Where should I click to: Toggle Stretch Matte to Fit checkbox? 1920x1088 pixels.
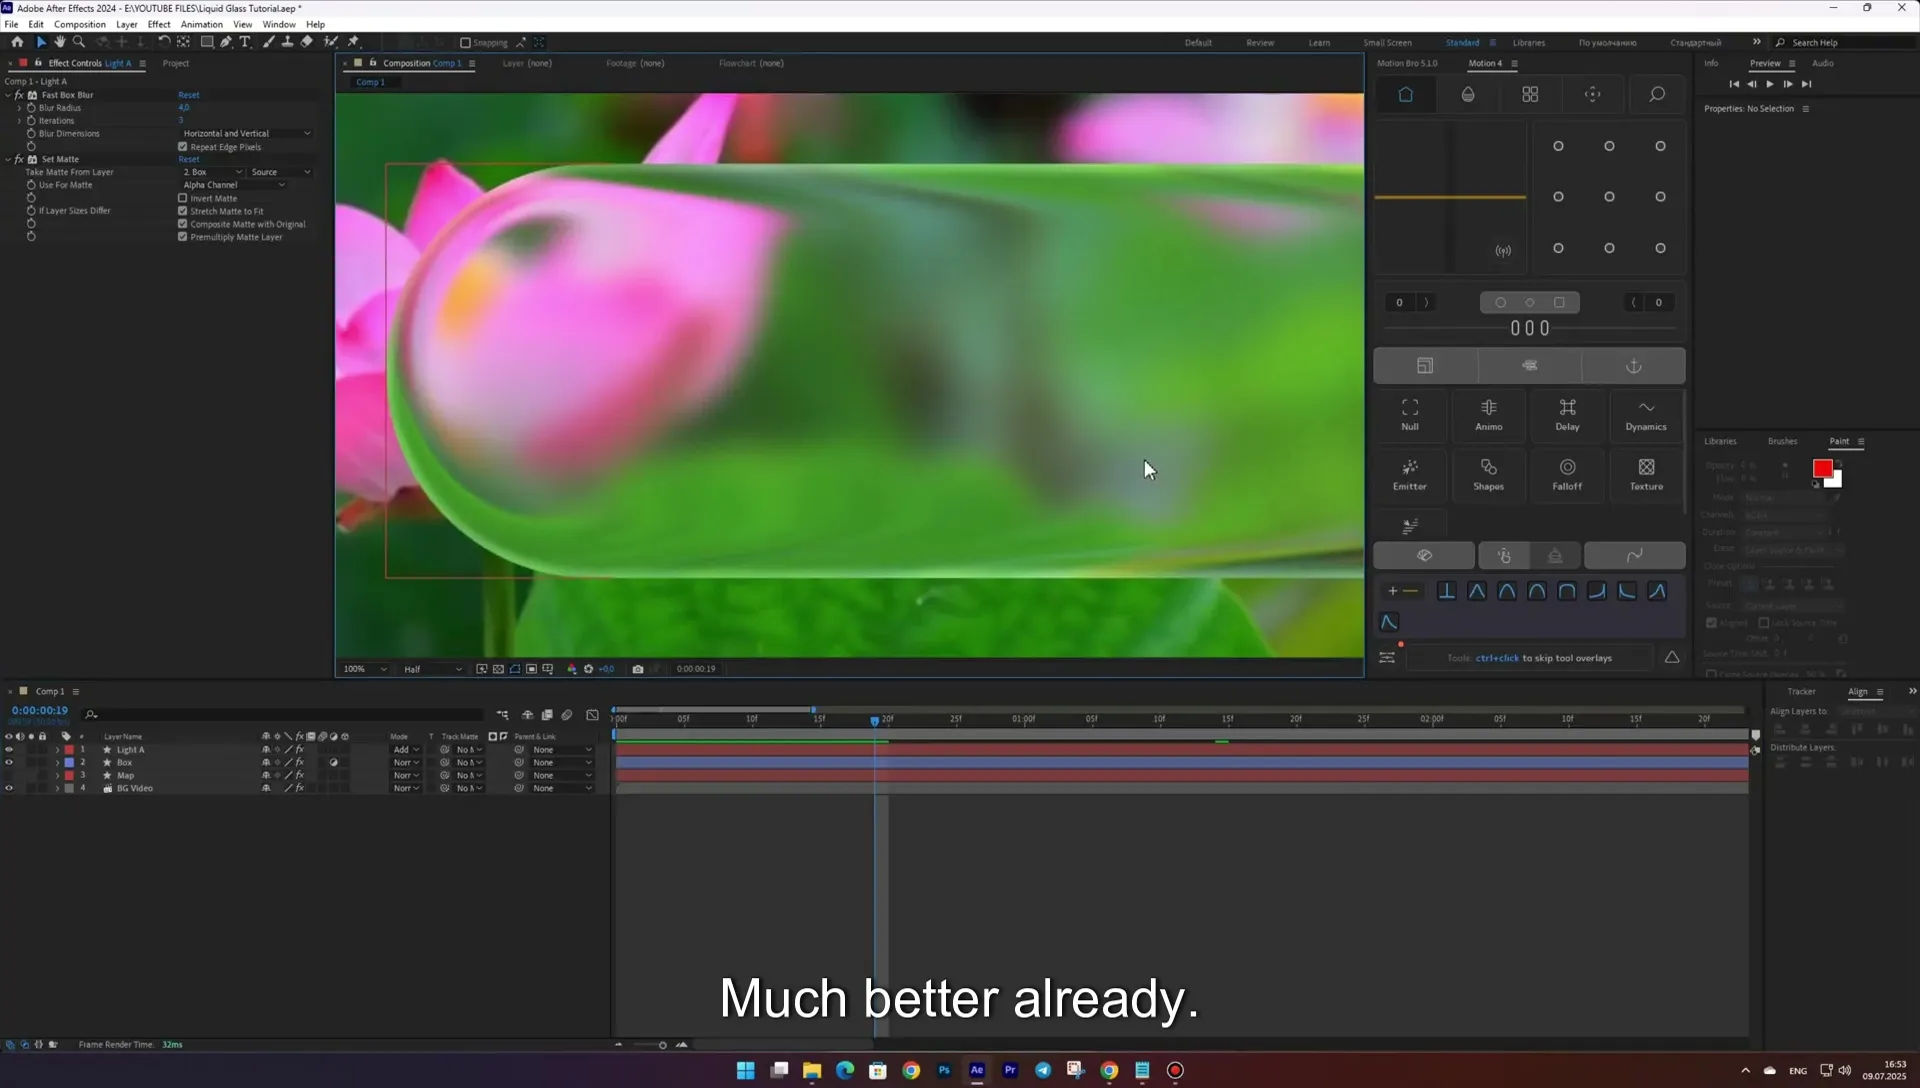[x=183, y=211]
